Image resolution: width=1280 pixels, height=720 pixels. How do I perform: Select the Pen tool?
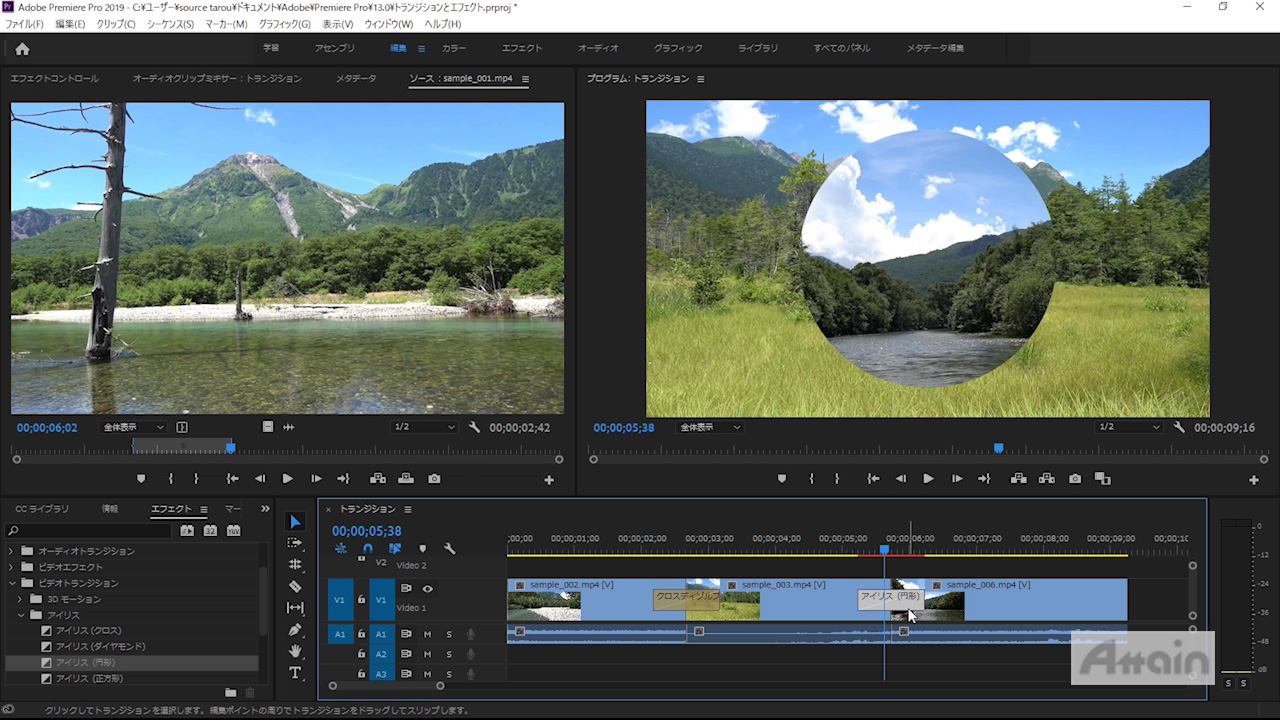[x=295, y=630]
